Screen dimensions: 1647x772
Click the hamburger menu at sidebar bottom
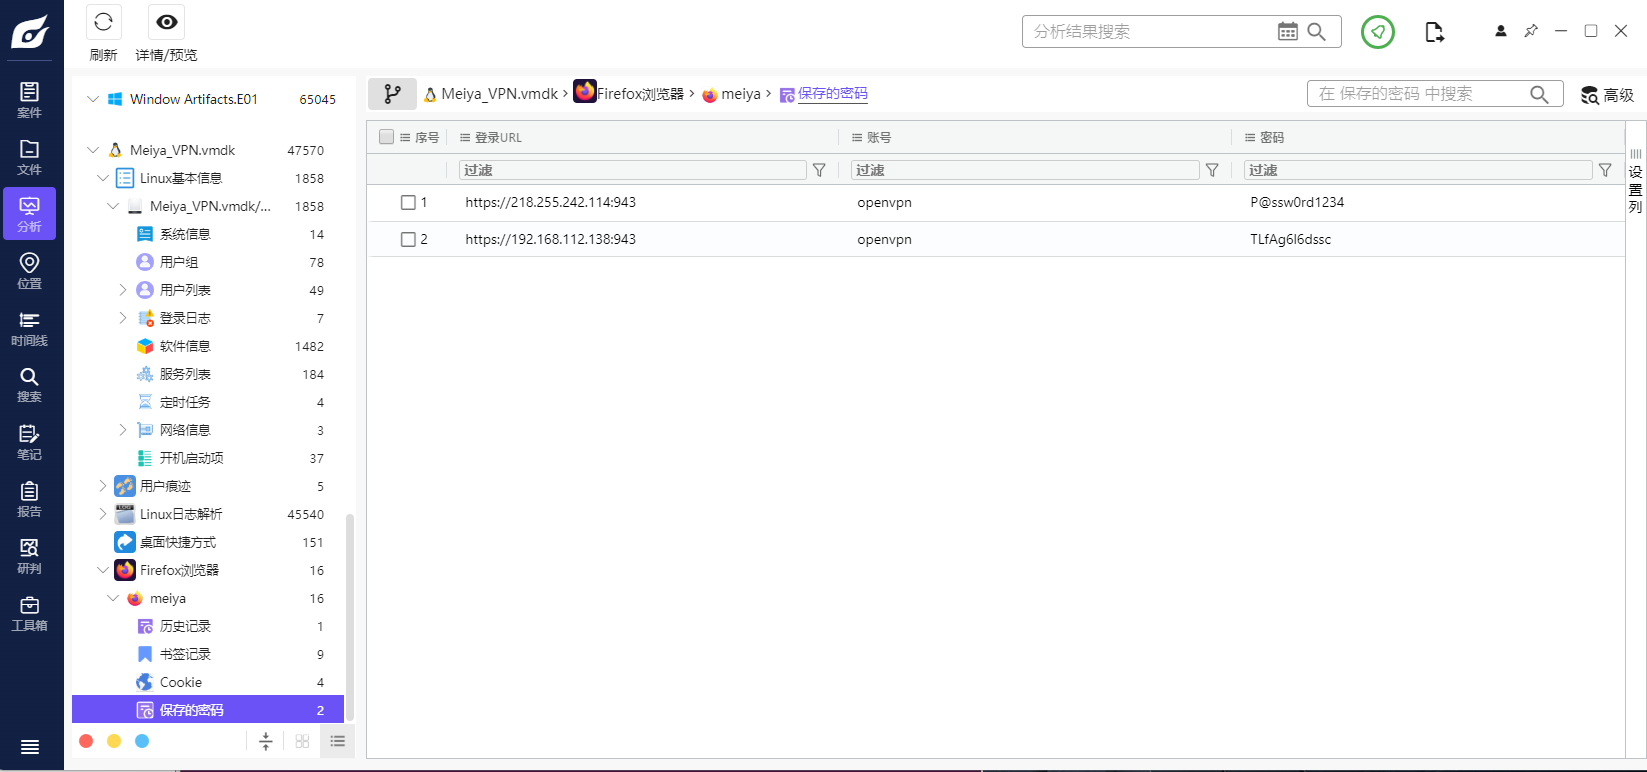[30, 747]
